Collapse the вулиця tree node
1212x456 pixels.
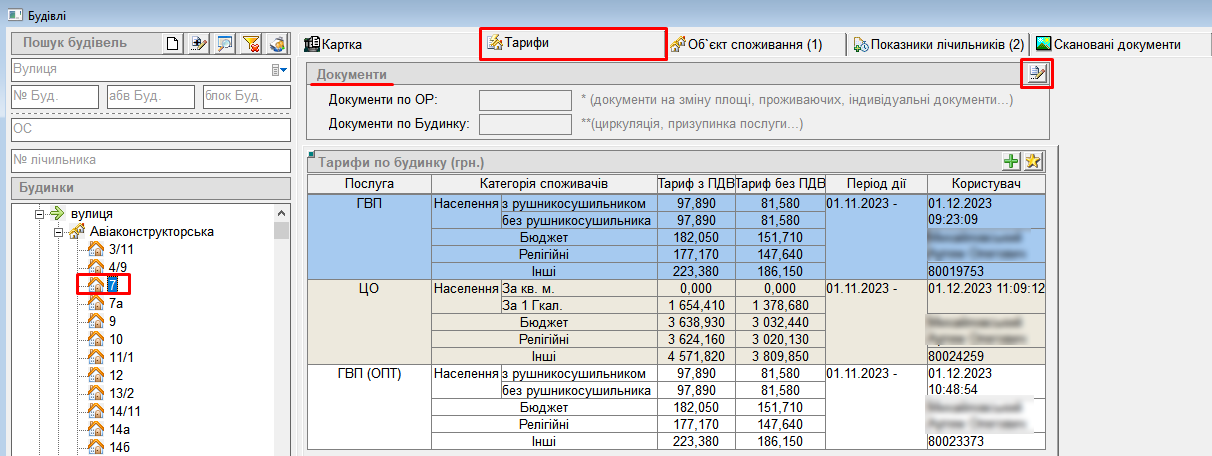point(40,214)
